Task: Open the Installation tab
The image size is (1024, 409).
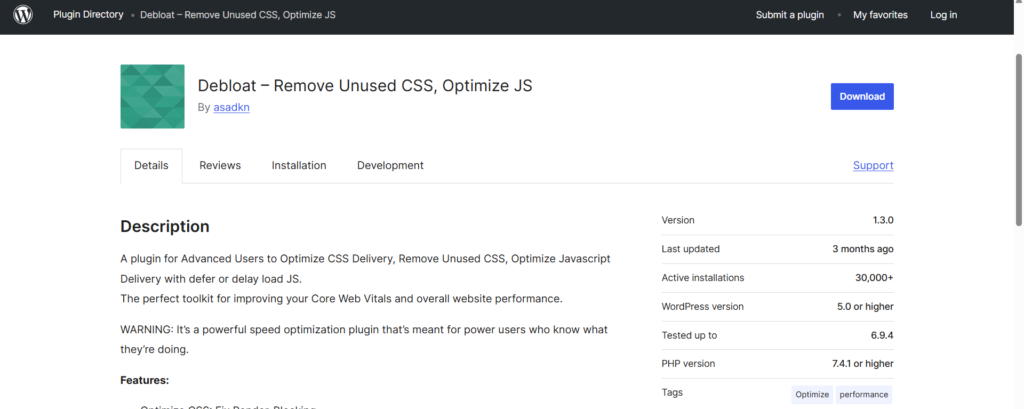Action: click(x=299, y=165)
